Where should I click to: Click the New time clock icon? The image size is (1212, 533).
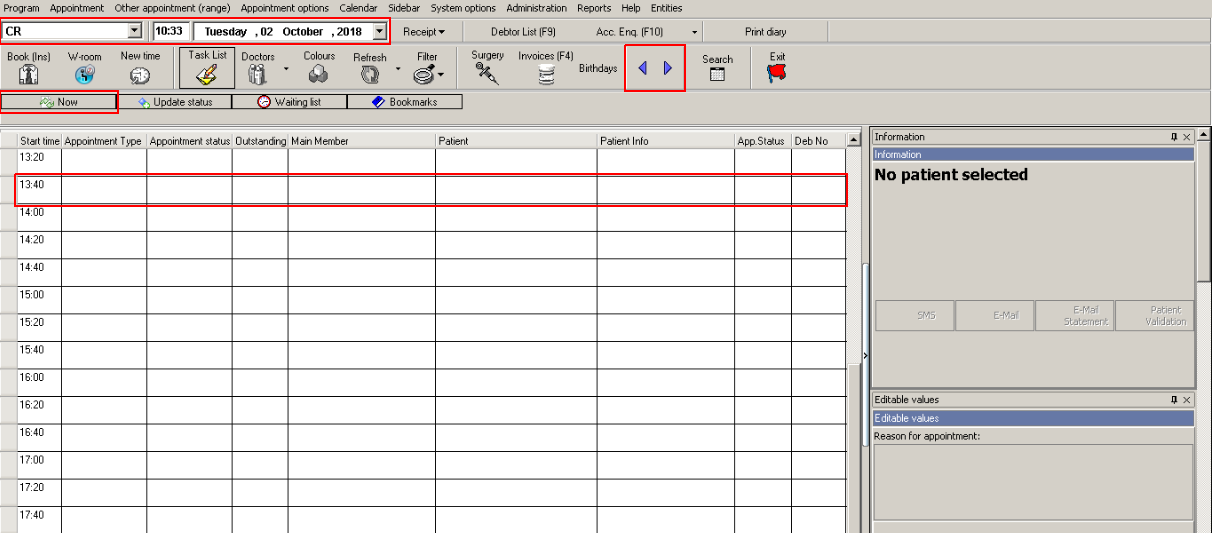(x=140, y=75)
